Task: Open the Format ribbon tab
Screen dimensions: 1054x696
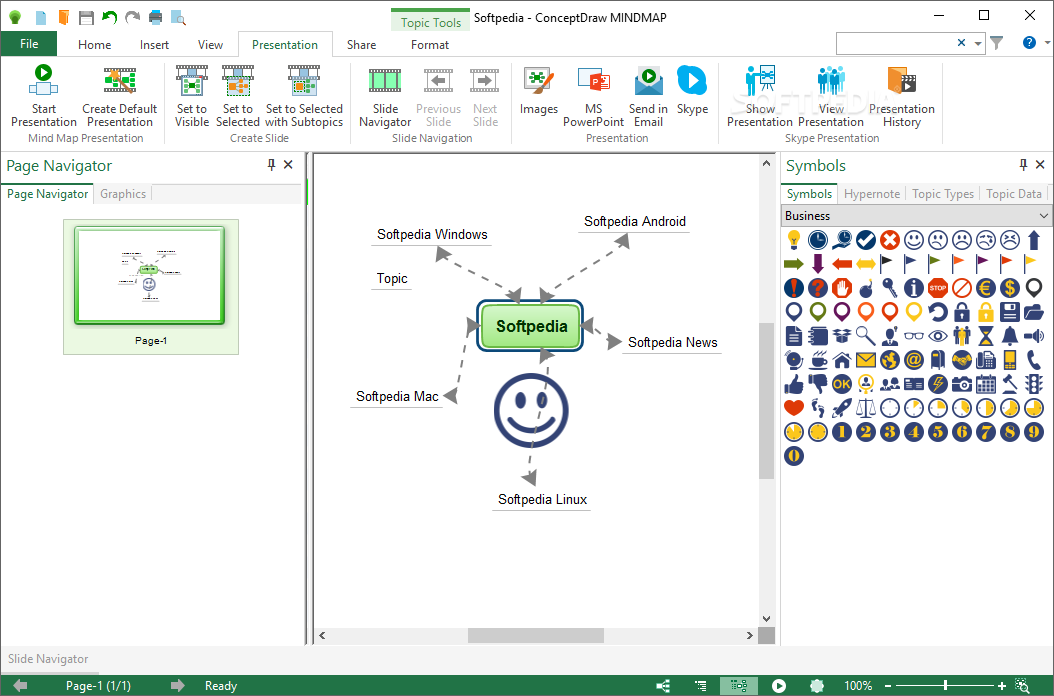Action: pyautogui.click(x=430, y=44)
